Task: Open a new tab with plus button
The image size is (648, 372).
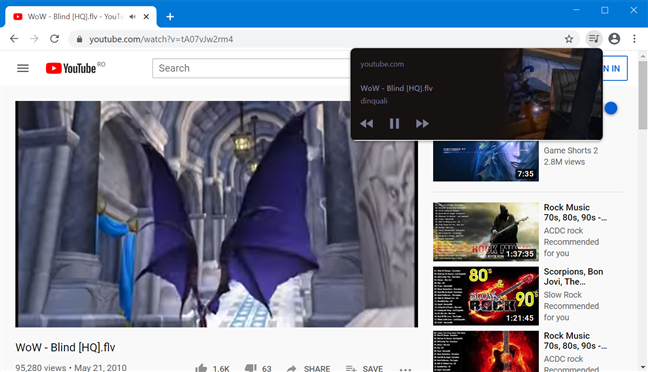Action: (x=170, y=17)
